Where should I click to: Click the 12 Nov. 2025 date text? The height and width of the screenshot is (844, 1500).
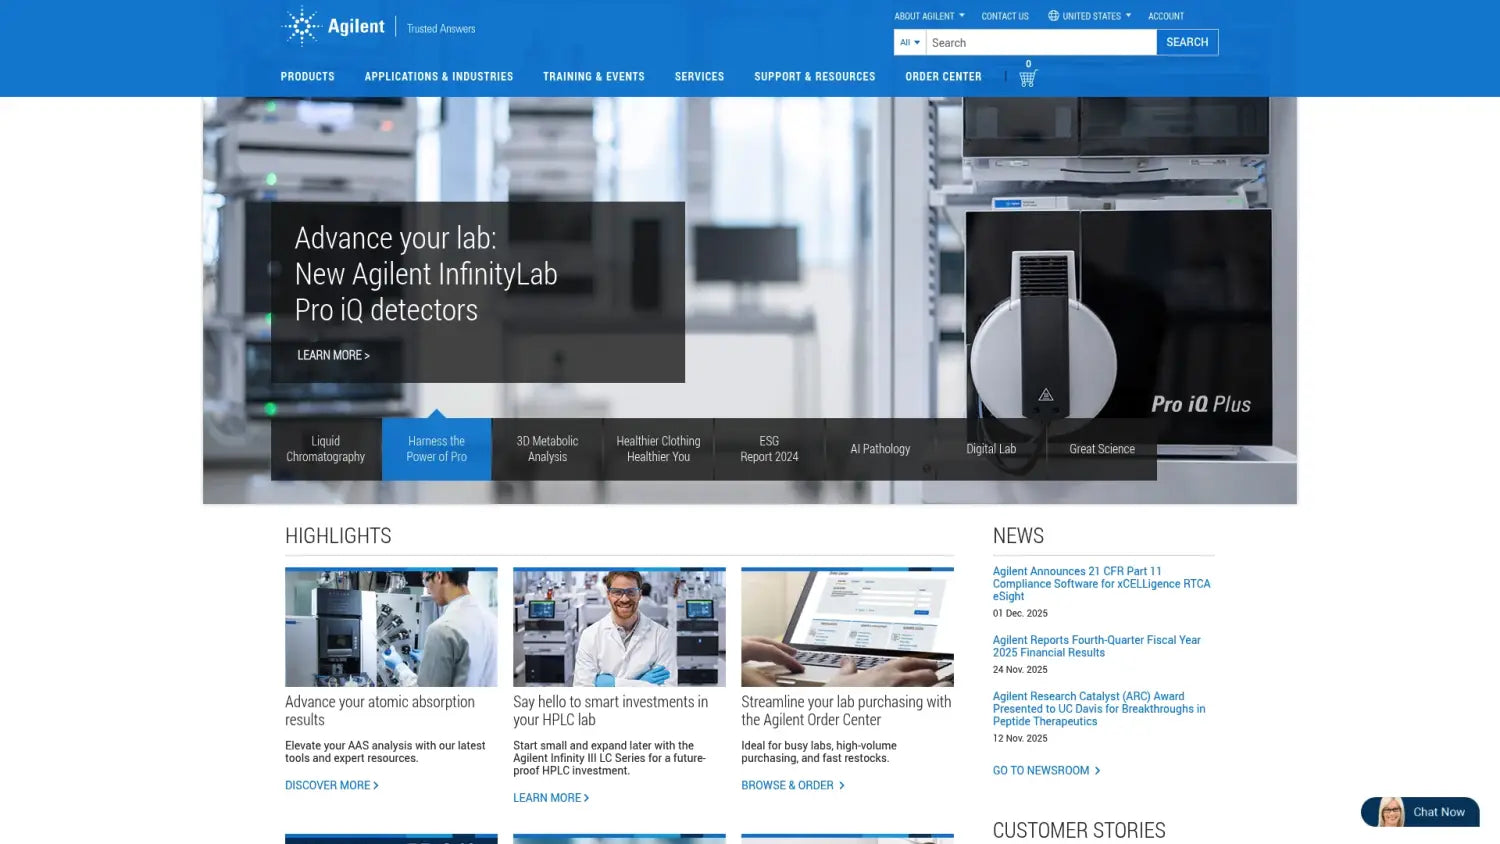1020,739
